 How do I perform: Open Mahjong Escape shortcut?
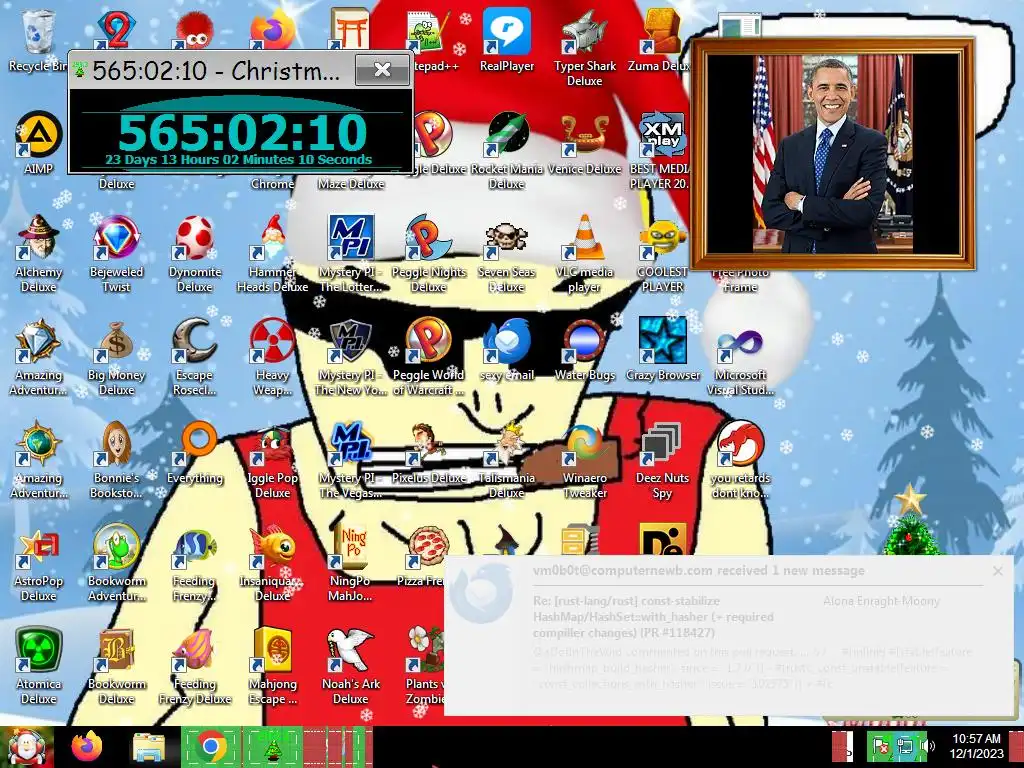click(272, 667)
